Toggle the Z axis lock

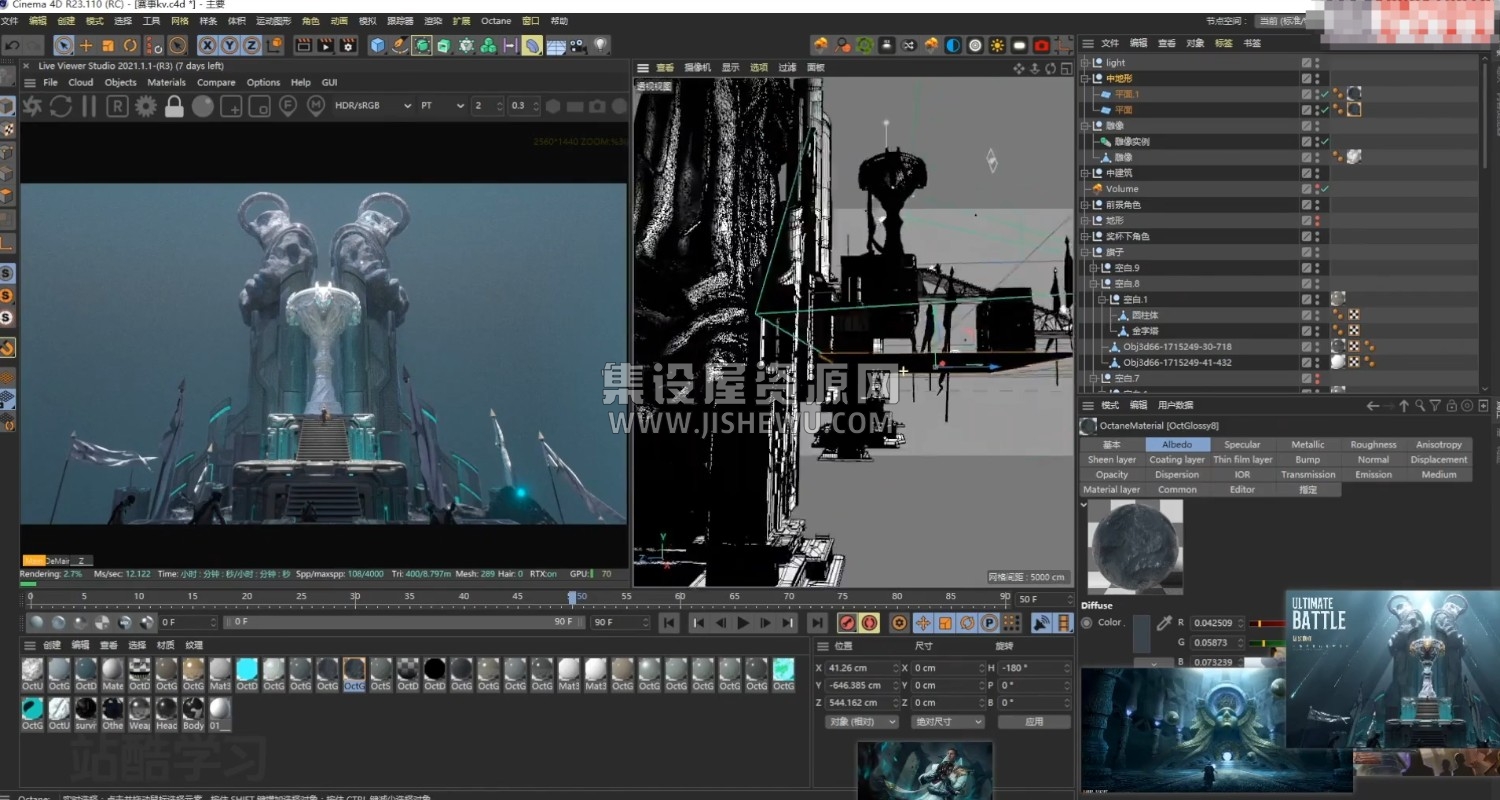pos(251,45)
